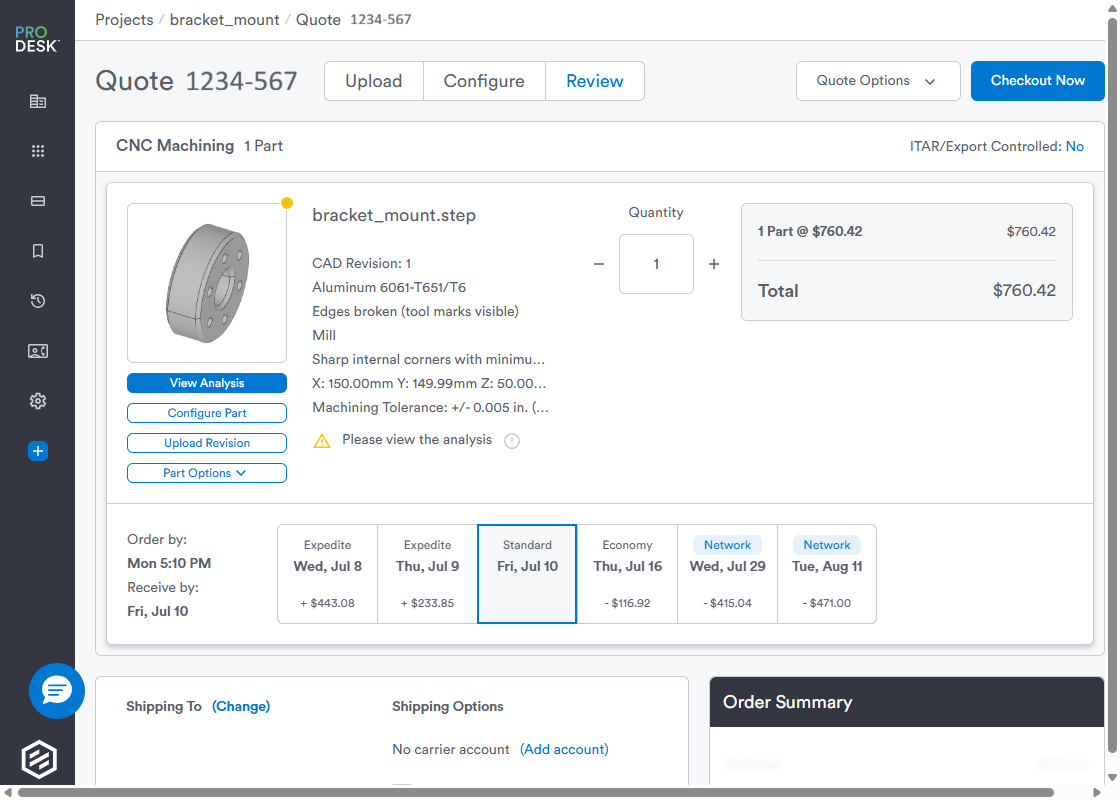Viewport: 1120px width, 800px height.
Task: Click the Upload Revision button
Action: coord(206,443)
